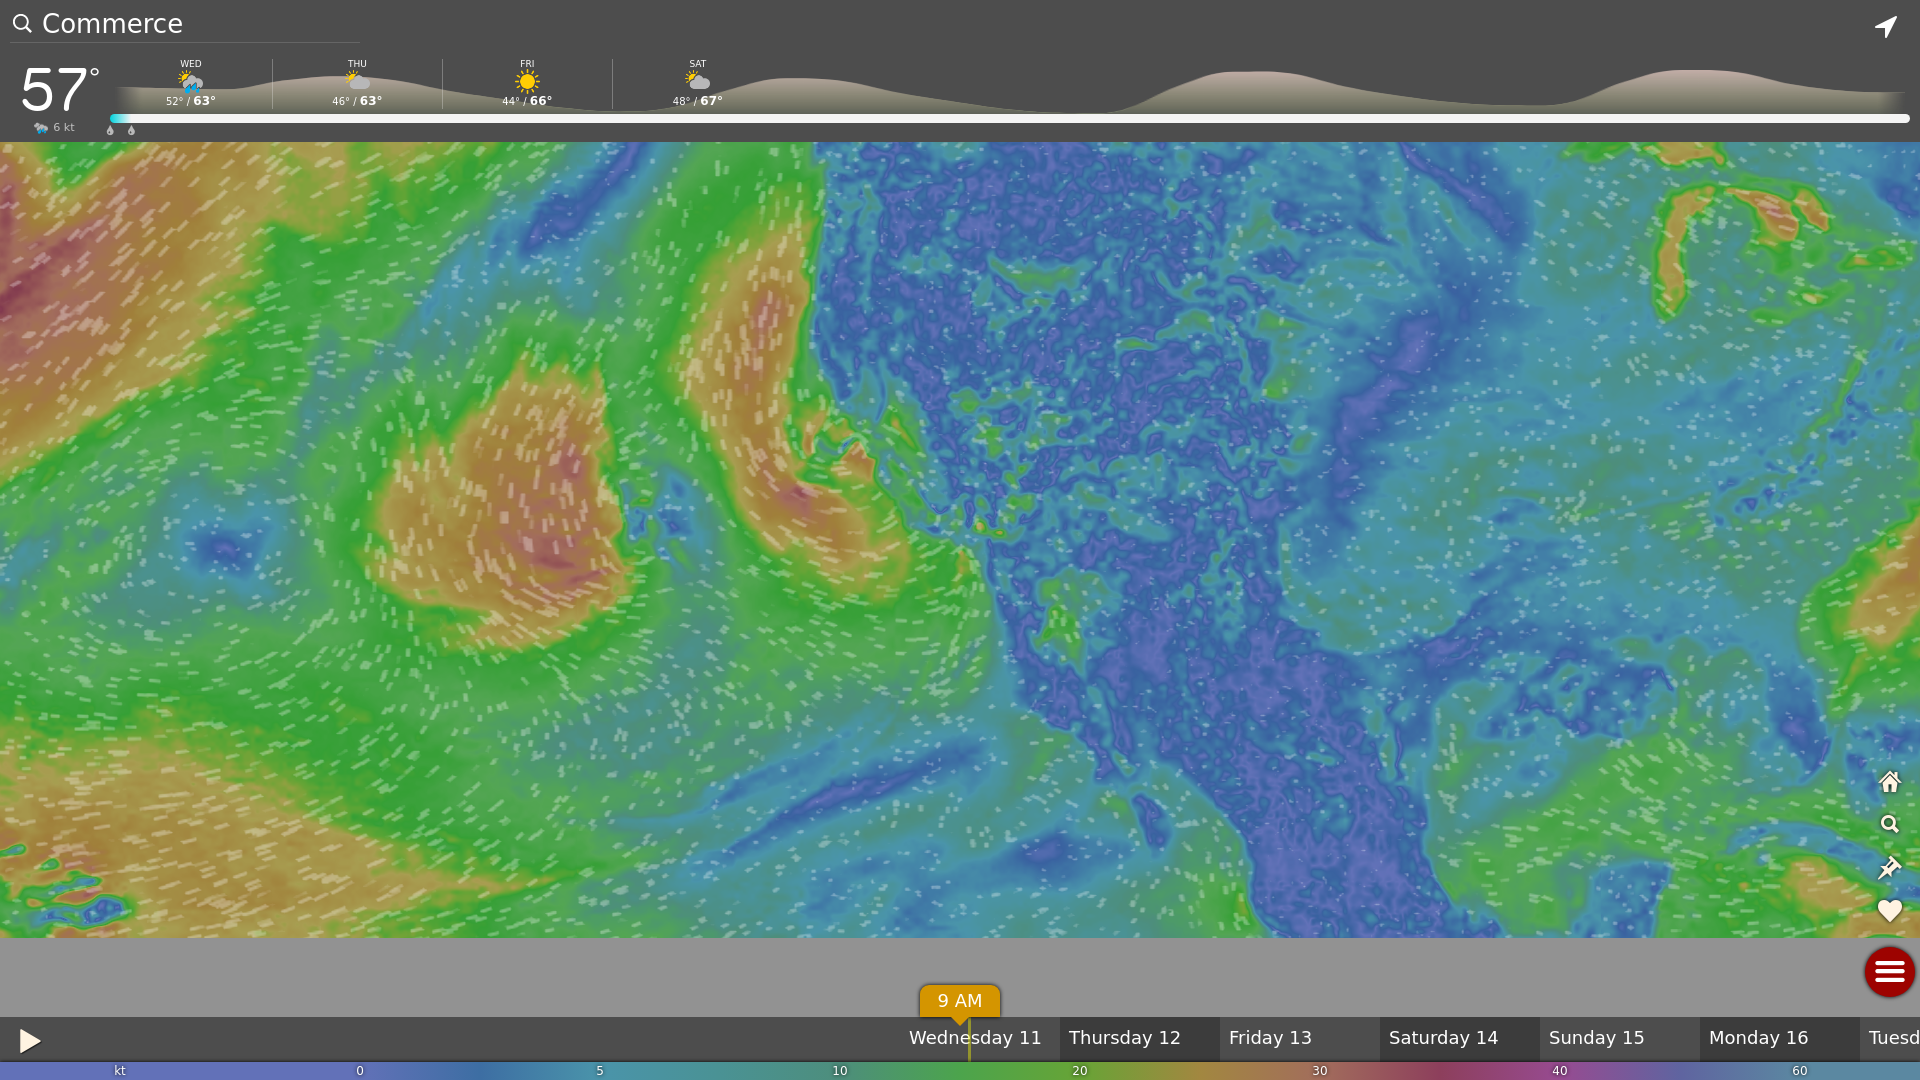The height and width of the screenshot is (1080, 1920).
Task: Jump to Monday 16 on the timeline
Action: point(1758,1038)
